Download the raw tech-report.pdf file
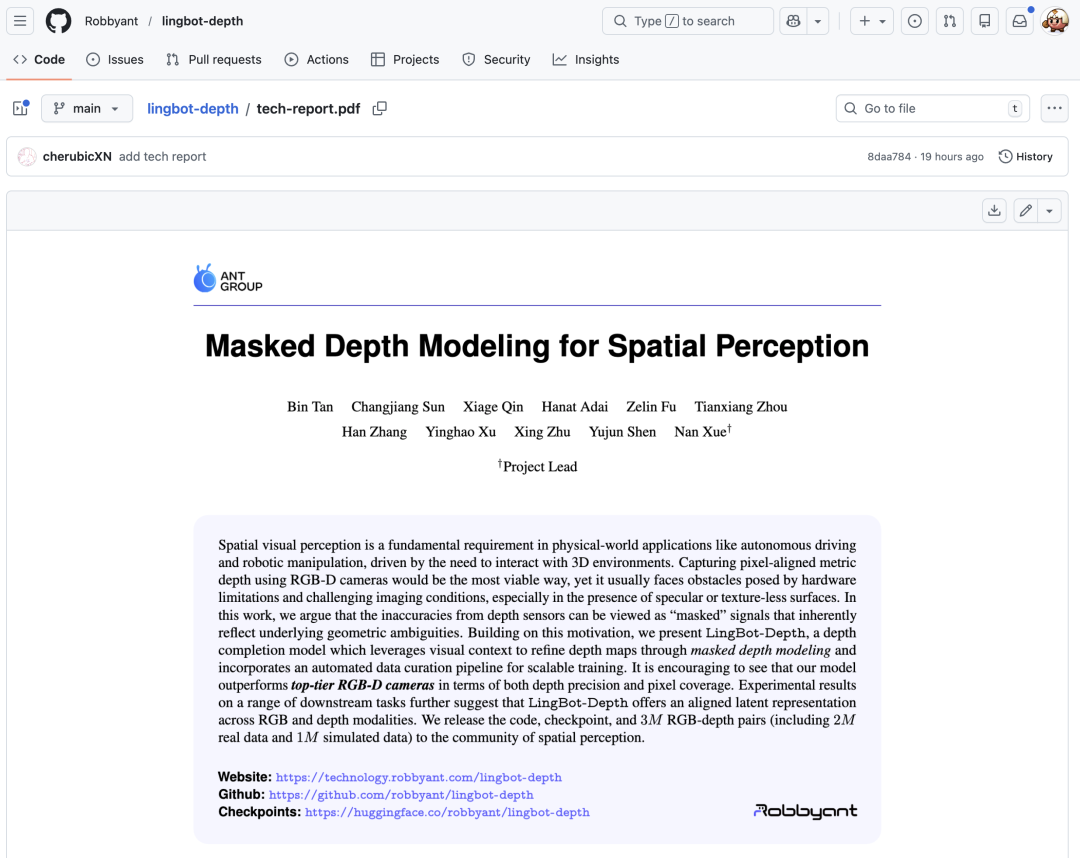 click(x=994, y=211)
